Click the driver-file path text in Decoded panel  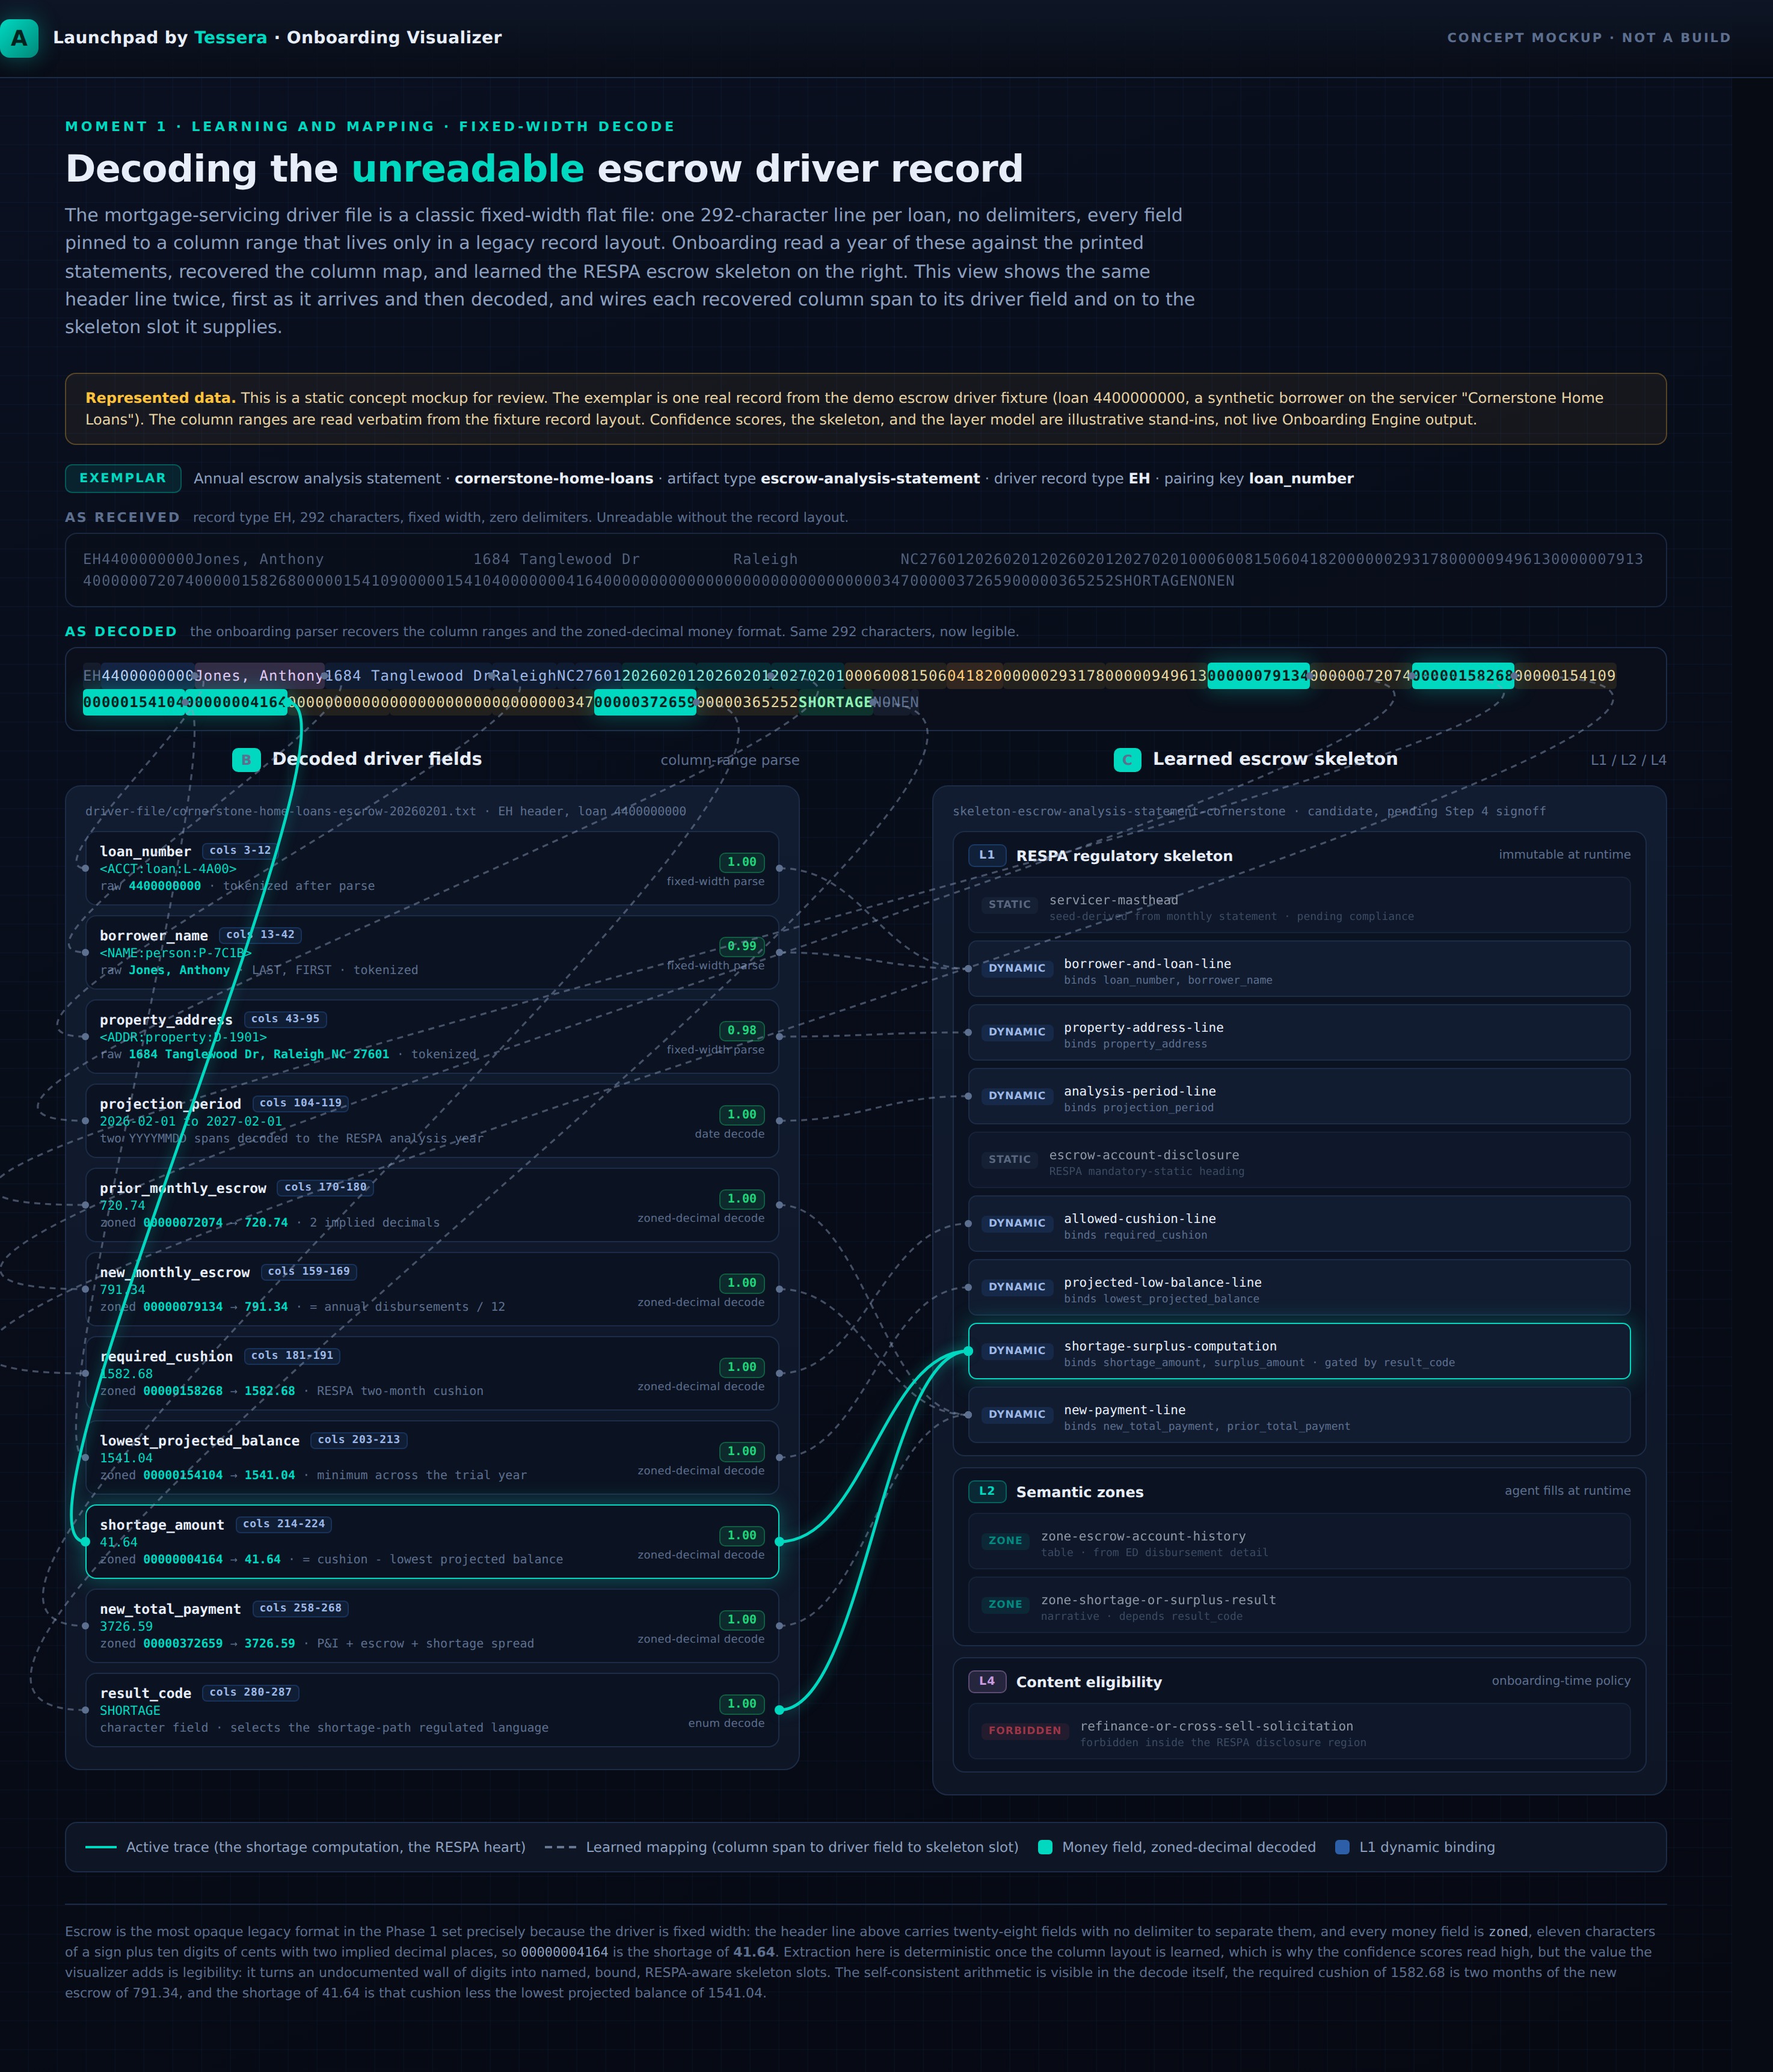pyautogui.click(x=386, y=811)
